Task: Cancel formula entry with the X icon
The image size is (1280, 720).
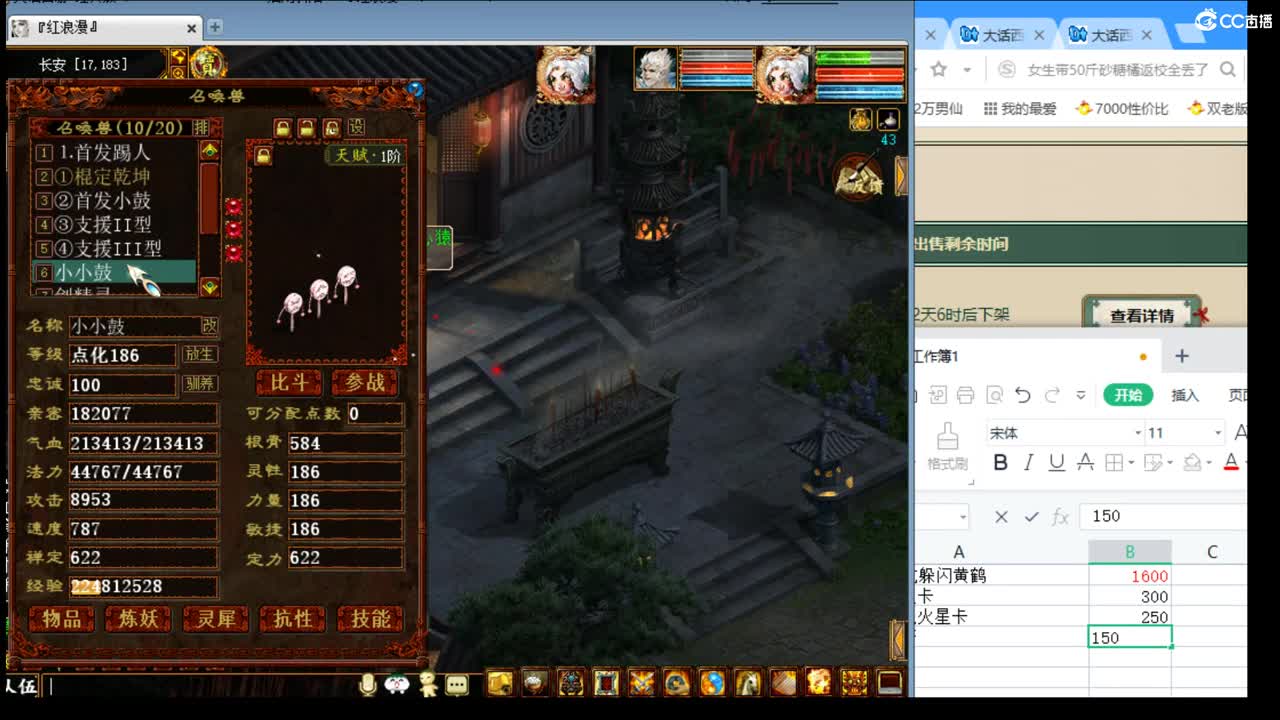Action: point(1001,516)
